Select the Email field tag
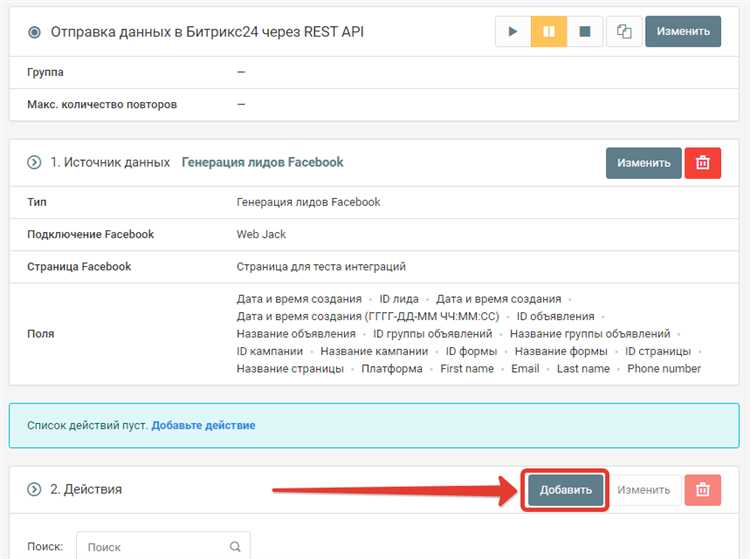Viewport: 750px width, 559px height. click(x=525, y=369)
